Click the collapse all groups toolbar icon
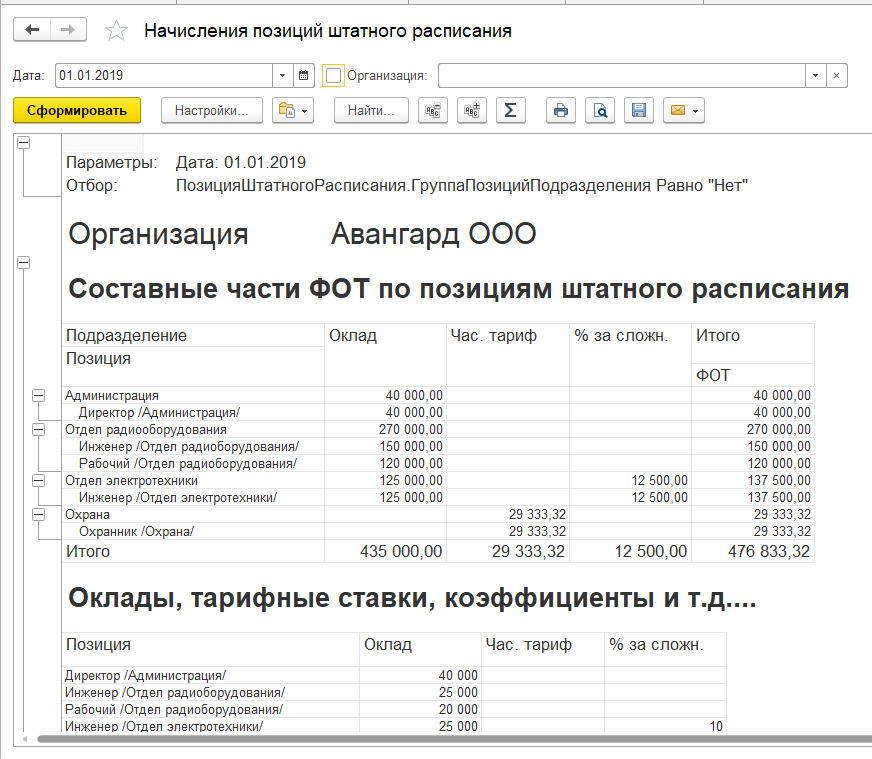 tap(433, 110)
